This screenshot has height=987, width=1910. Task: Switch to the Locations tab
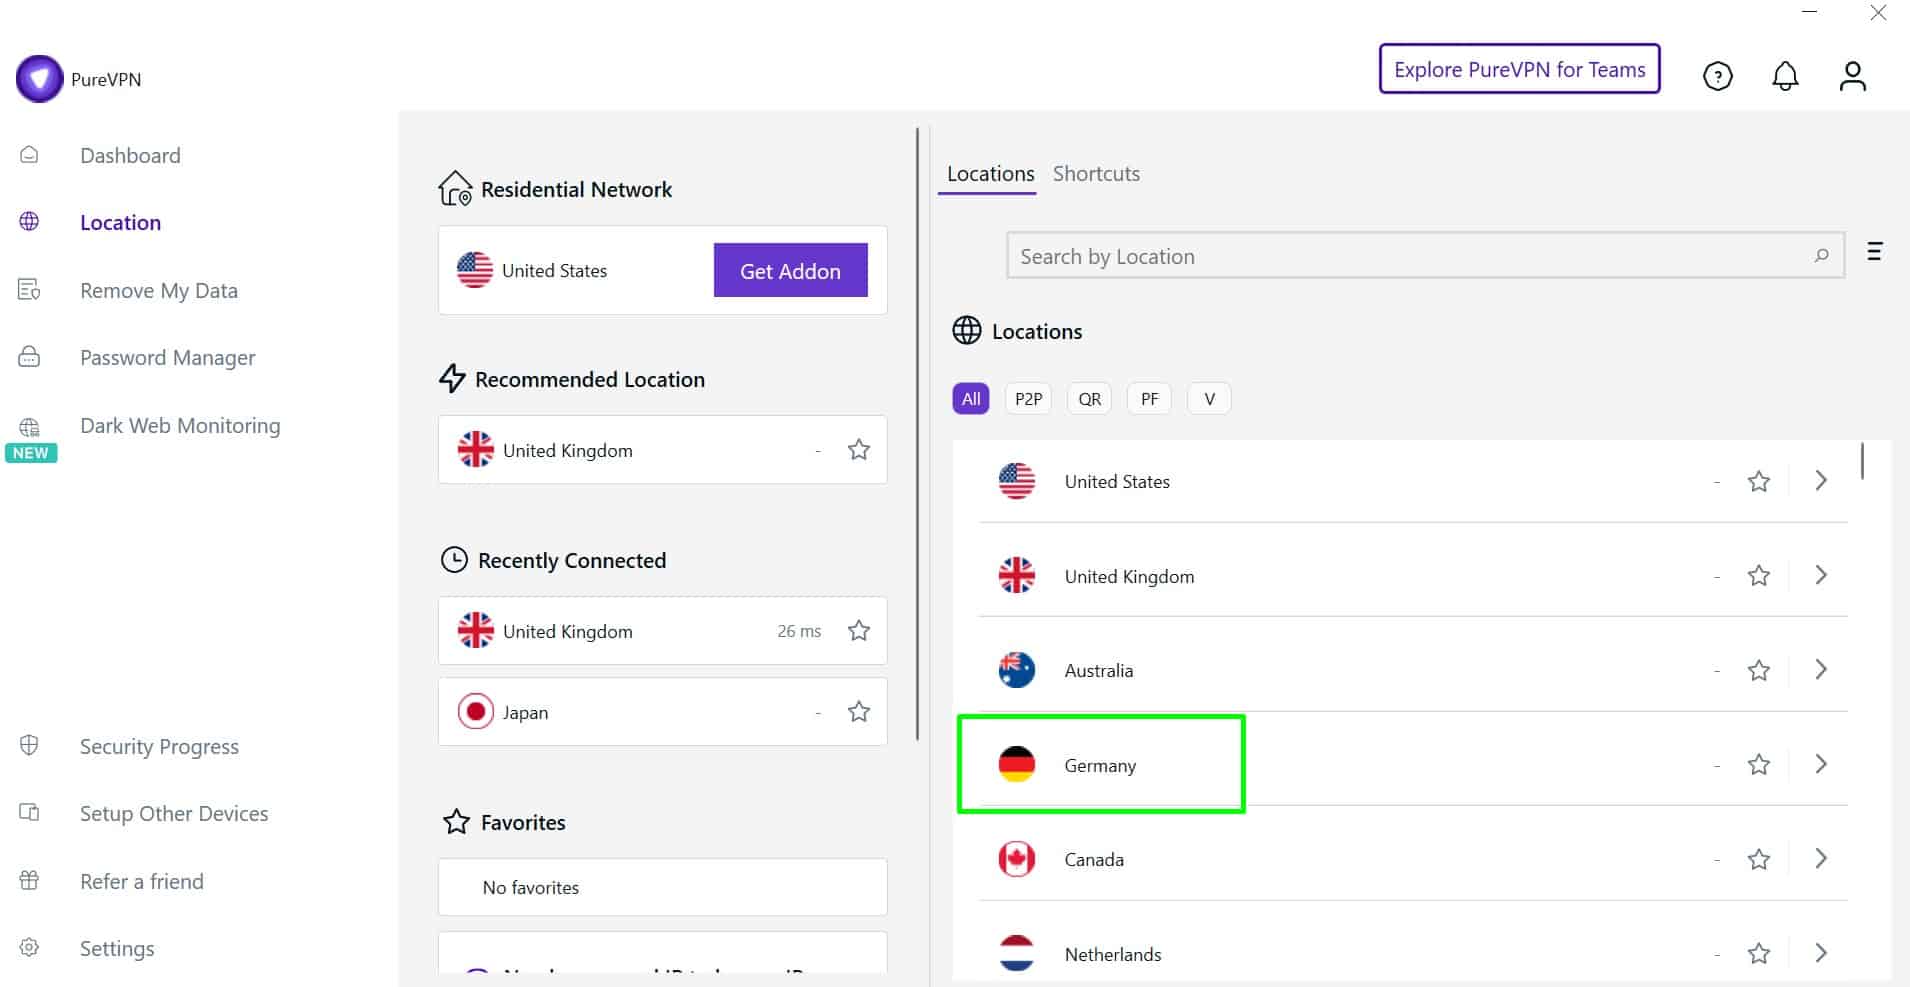990,174
